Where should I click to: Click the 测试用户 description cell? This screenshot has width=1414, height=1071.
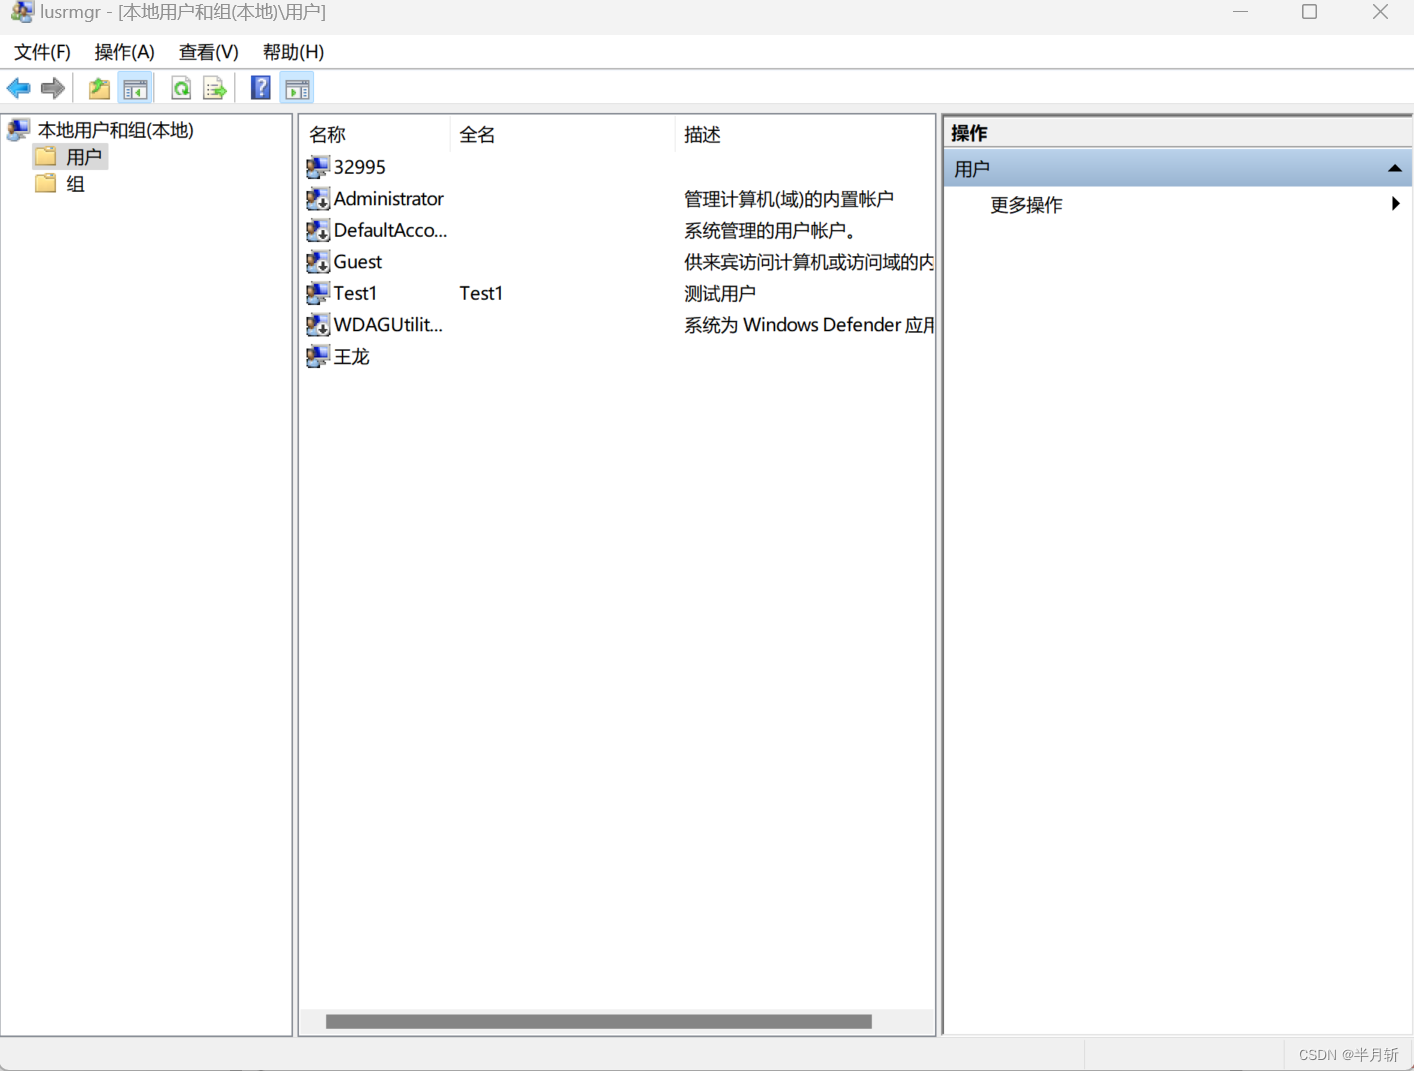tap(720, 294)
